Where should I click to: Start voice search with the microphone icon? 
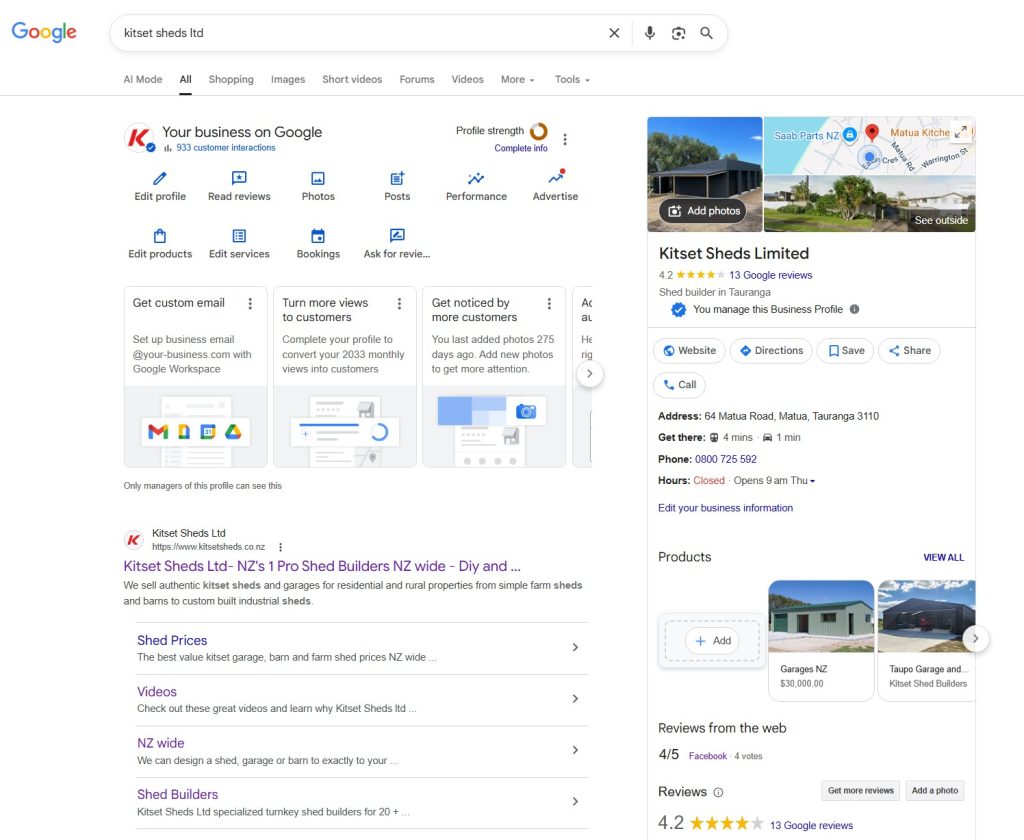click(650, 33)
